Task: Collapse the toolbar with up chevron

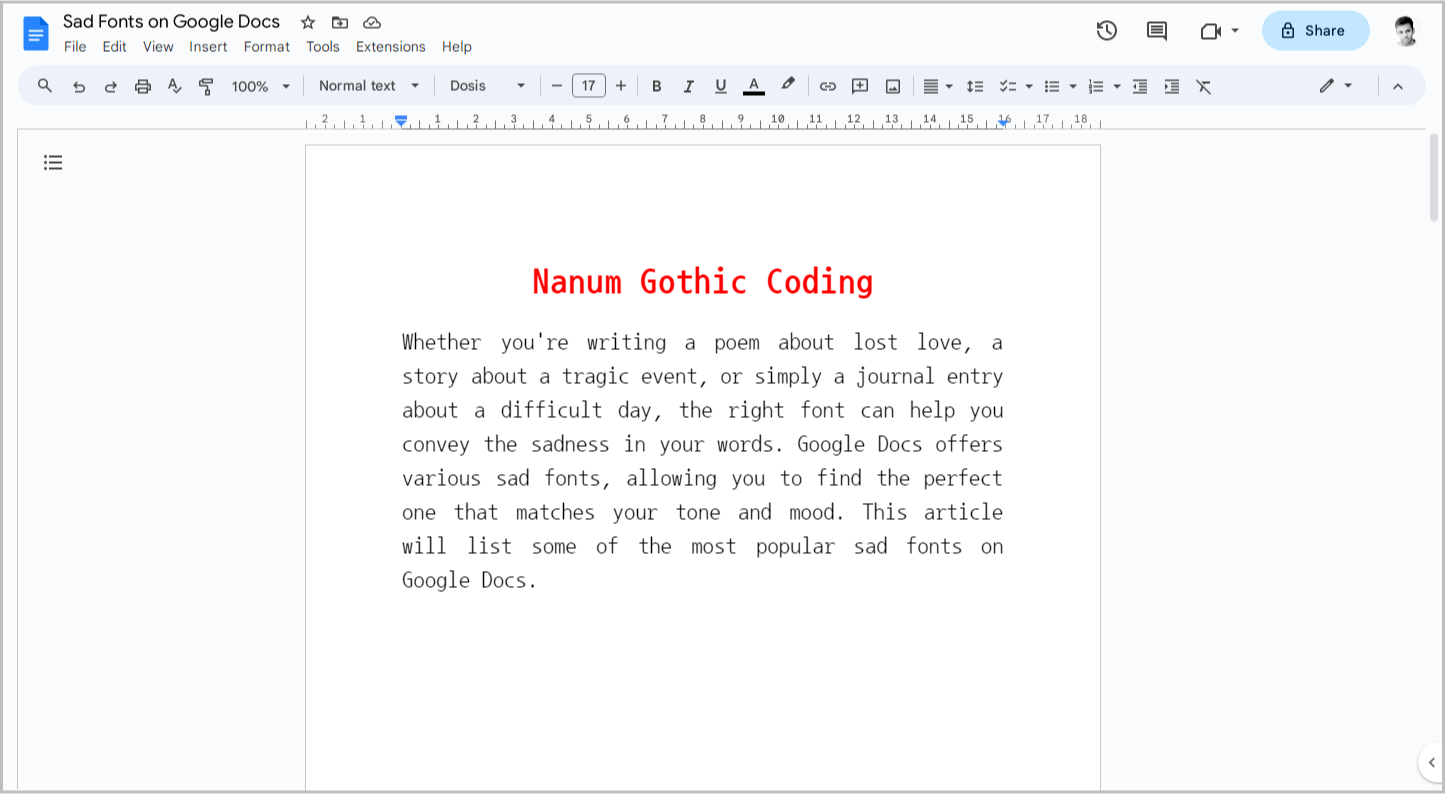Action: (1398, 86)
